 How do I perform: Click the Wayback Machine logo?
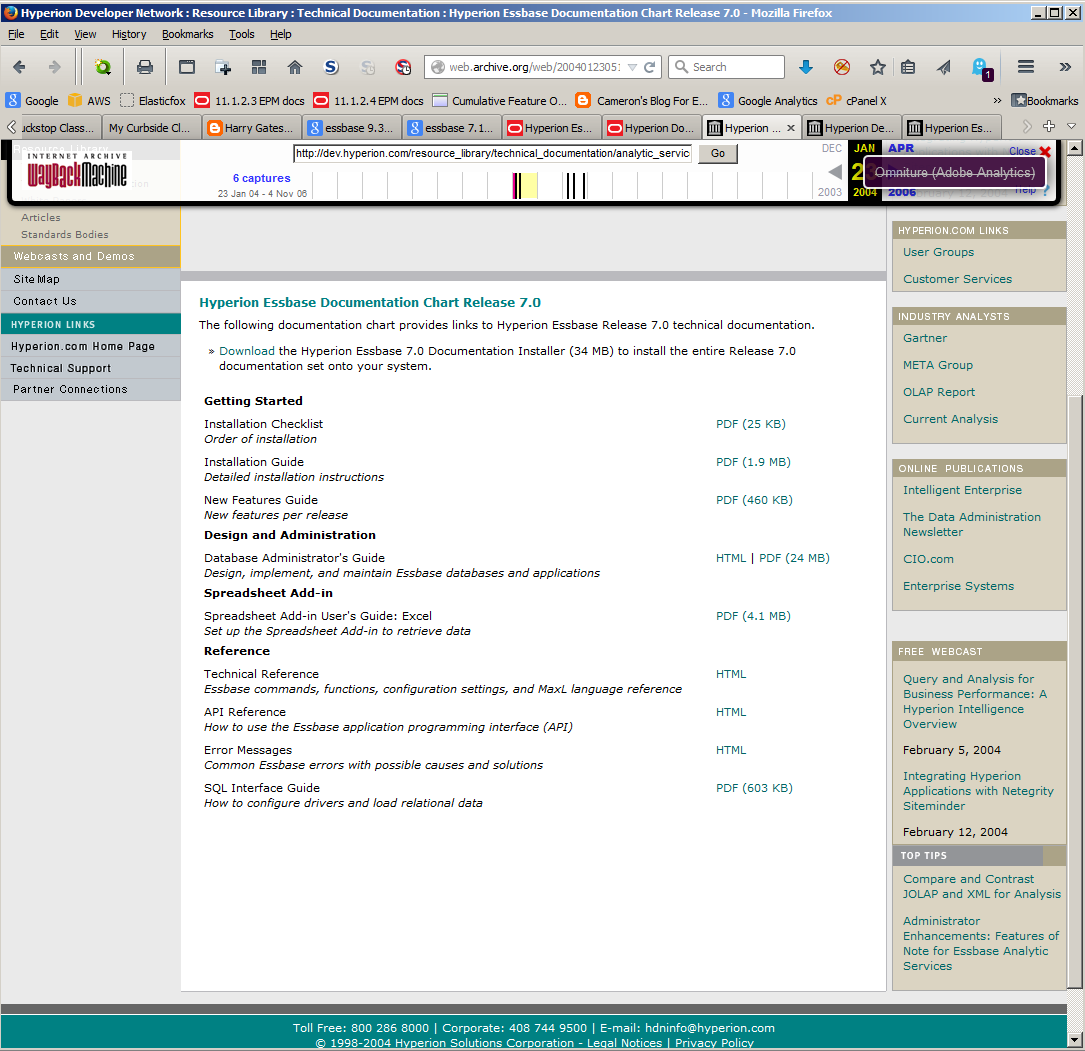[x=77, y=171]
